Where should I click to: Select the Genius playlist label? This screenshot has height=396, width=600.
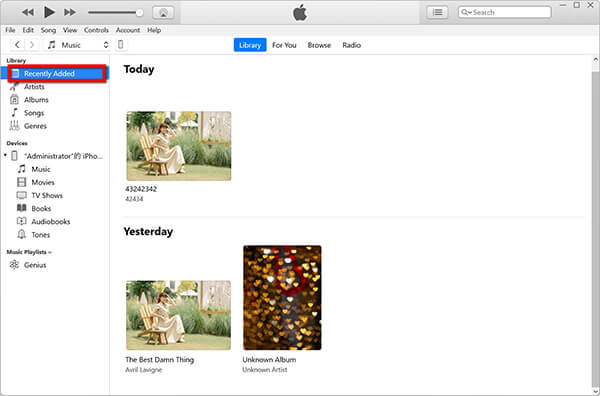click(x=35, y=265)
